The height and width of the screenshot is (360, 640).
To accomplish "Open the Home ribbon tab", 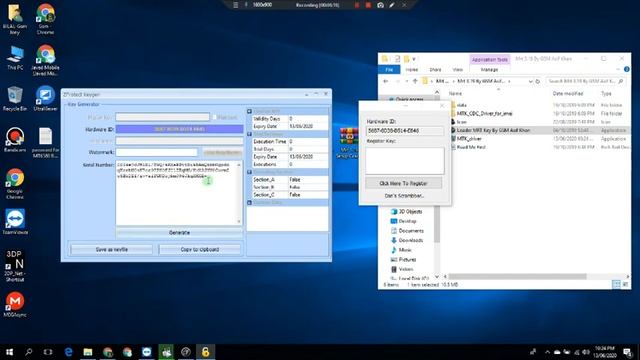I will point(411,70).
